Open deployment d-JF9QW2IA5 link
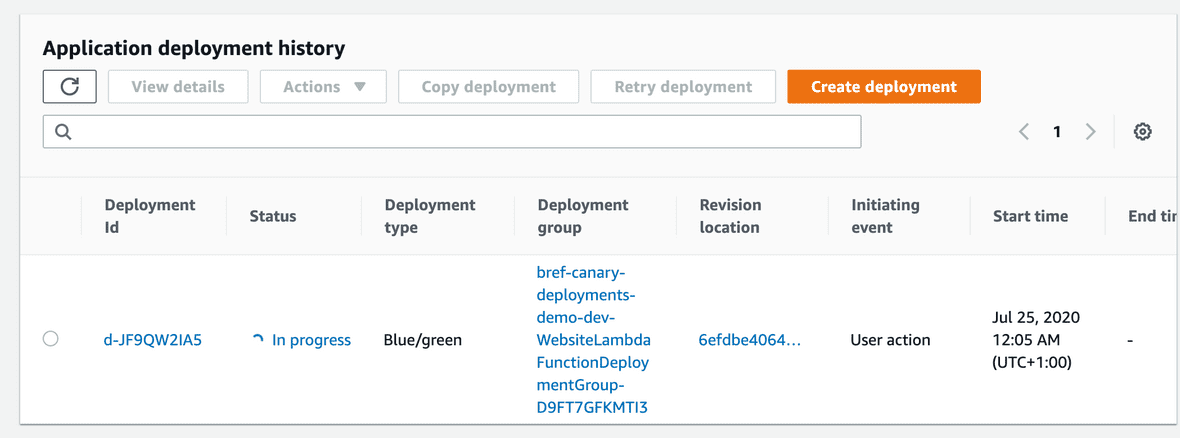This screenshot has height=438, width=1180. [153, 340]
